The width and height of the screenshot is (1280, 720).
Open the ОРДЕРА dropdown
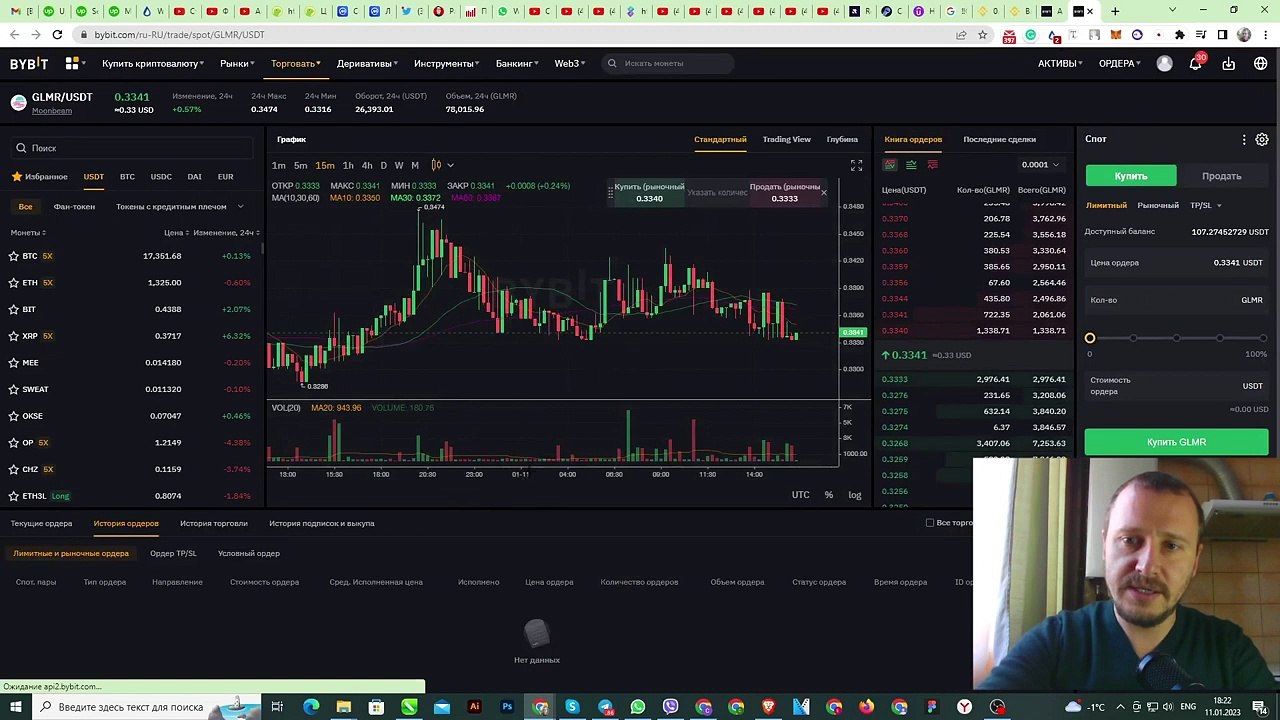(x=1120, y=63)
